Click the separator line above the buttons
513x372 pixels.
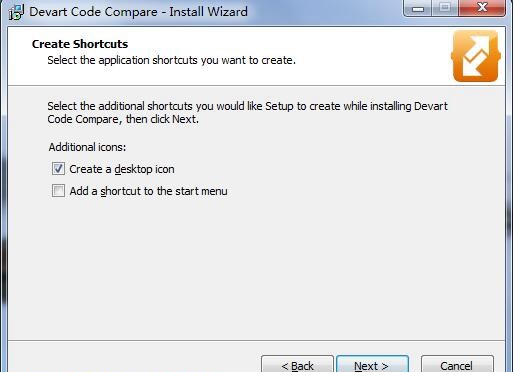[x=256, y=340]
